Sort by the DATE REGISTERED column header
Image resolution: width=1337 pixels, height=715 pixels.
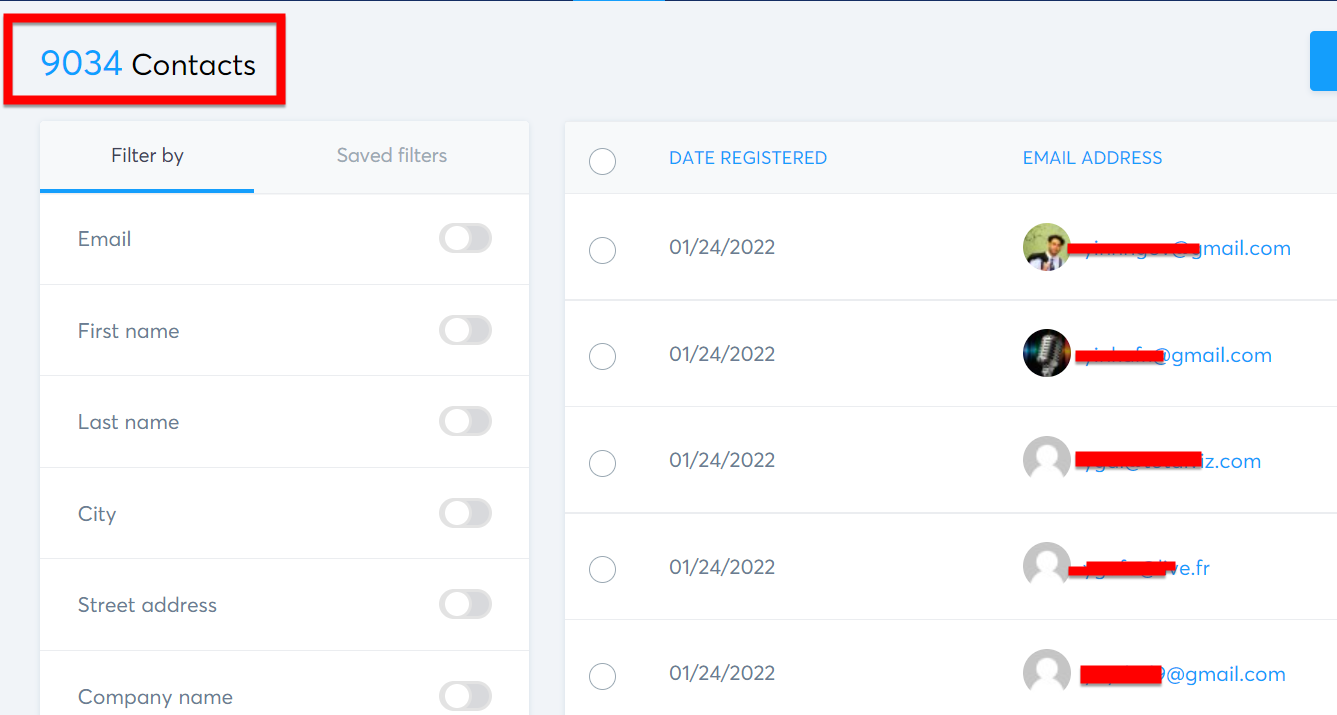coord(747,158)
